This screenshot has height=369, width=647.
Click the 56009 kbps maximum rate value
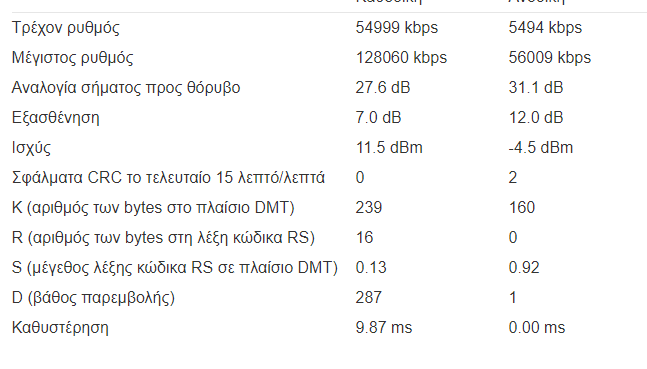pyautogui.click(x=550, y=58)
